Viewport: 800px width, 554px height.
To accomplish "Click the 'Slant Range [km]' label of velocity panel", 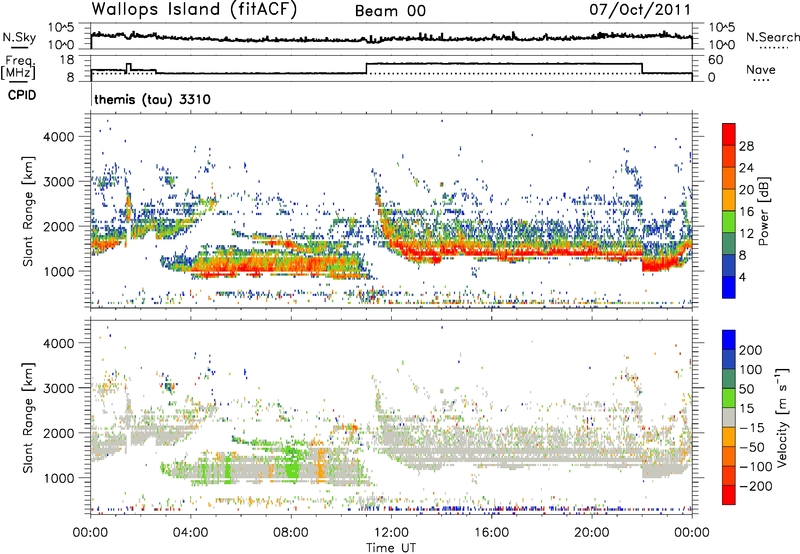I will tap(28, 417).
